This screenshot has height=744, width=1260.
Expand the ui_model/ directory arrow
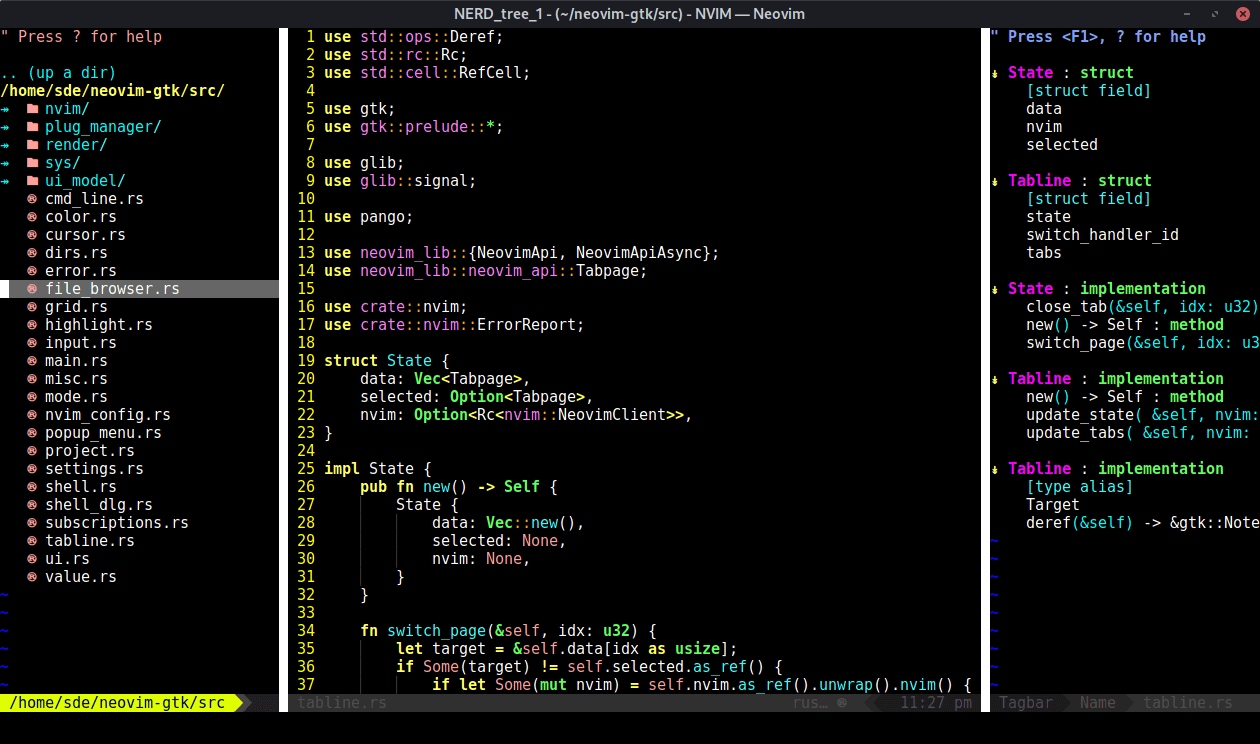click(5, 181)
